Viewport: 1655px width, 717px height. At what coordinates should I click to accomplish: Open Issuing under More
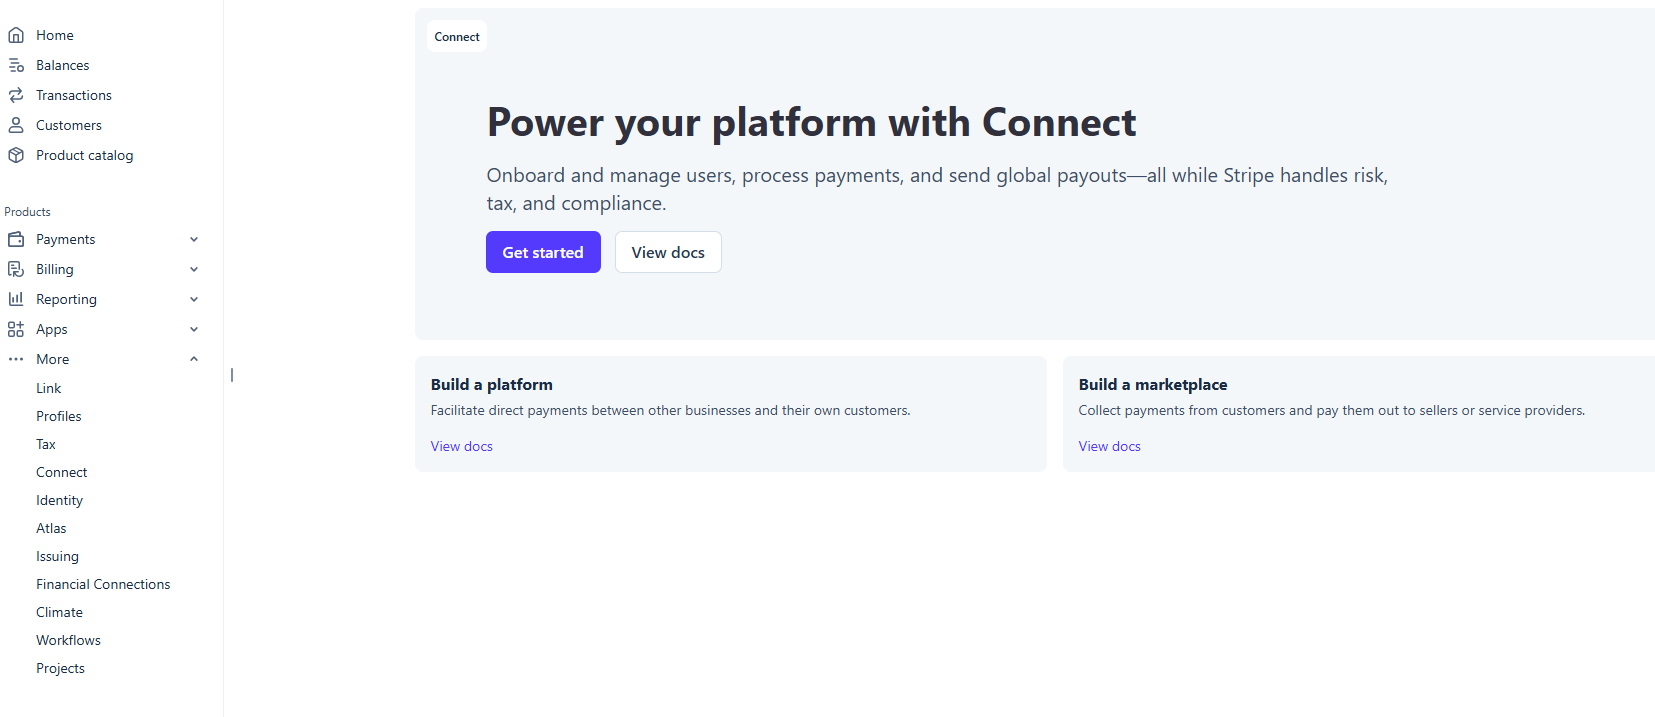click(x=58, y=556)
